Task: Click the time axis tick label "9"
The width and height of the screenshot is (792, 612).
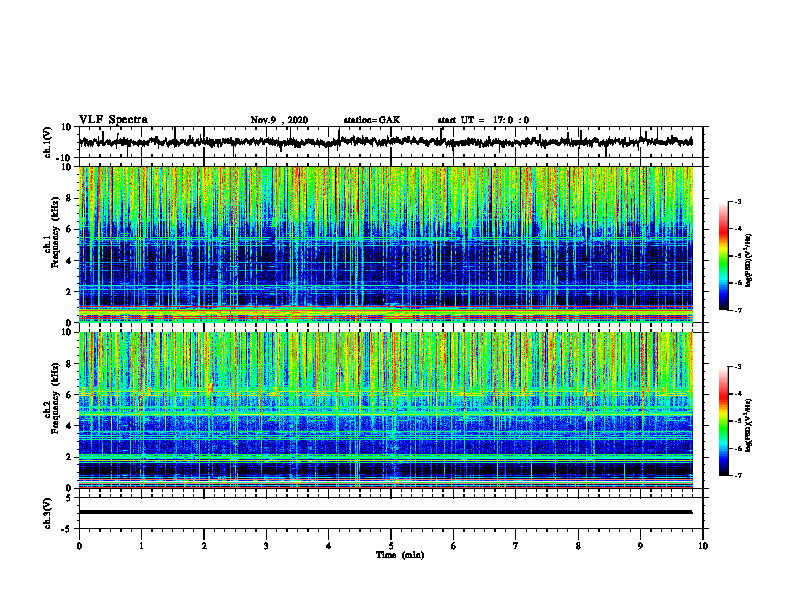Action: point(640,546)
